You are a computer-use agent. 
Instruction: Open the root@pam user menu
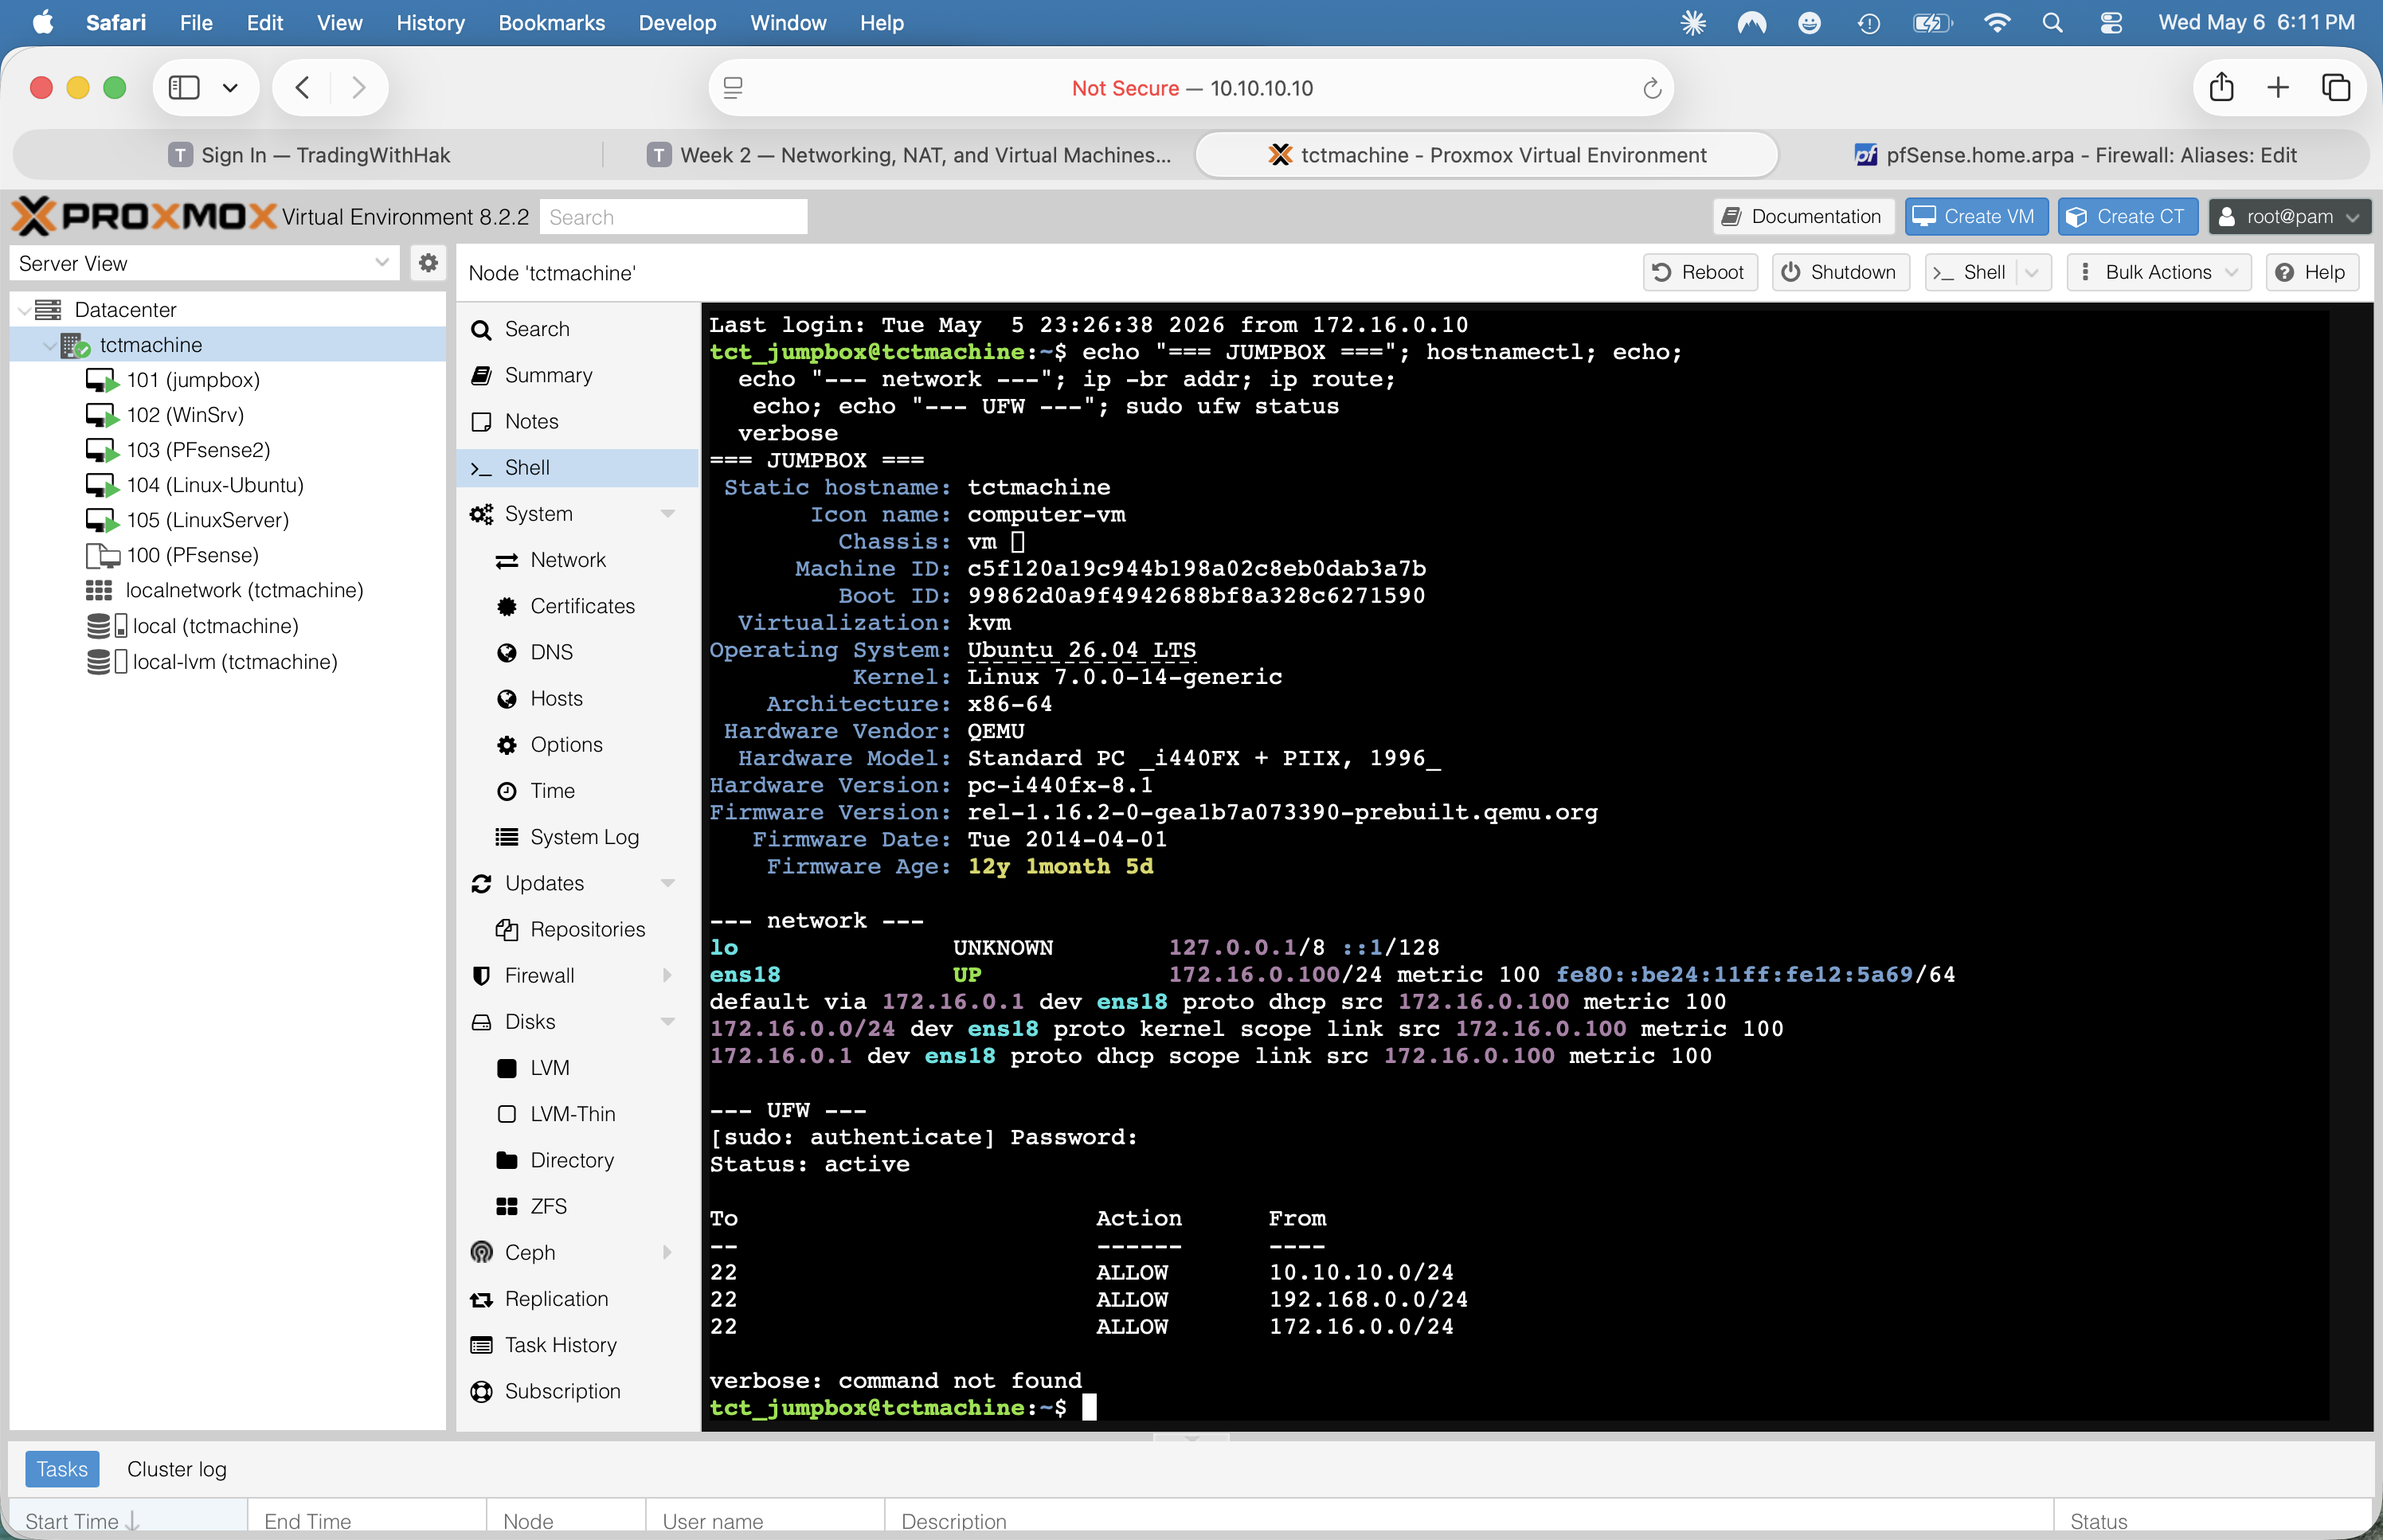click(x=2288, y=217)
